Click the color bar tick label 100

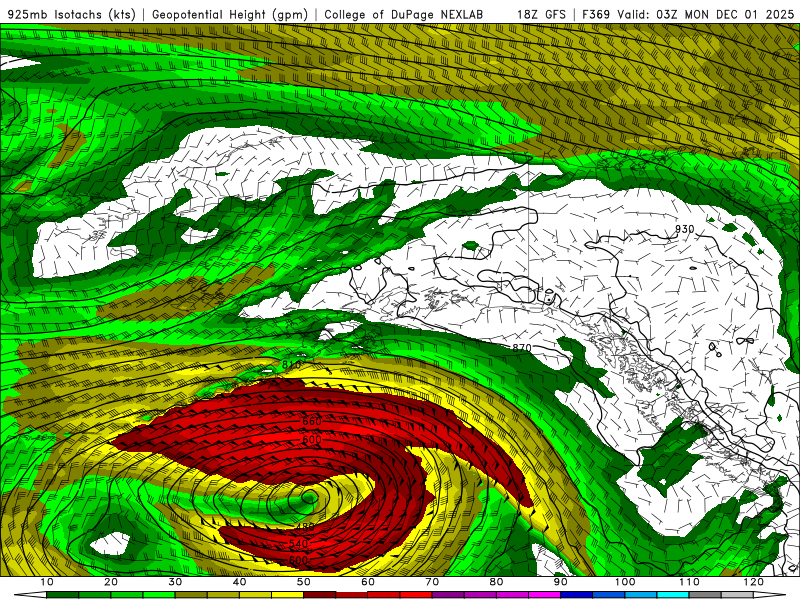tap(625, 582)
